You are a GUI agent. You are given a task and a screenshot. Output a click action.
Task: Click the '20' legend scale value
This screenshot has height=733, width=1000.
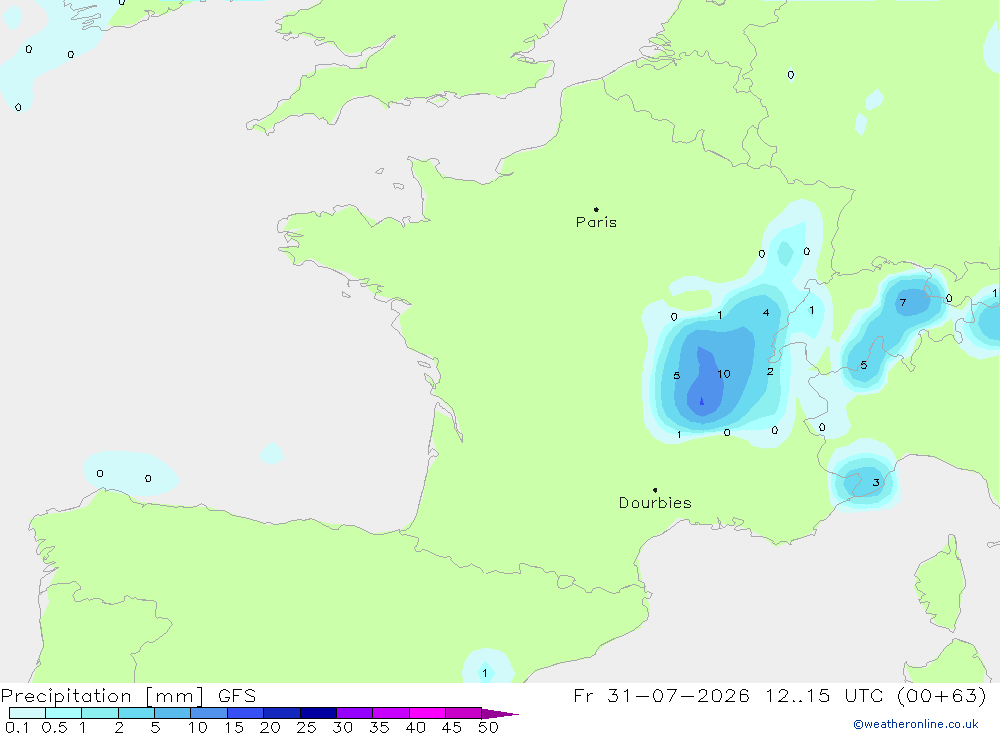pos(270,727)
